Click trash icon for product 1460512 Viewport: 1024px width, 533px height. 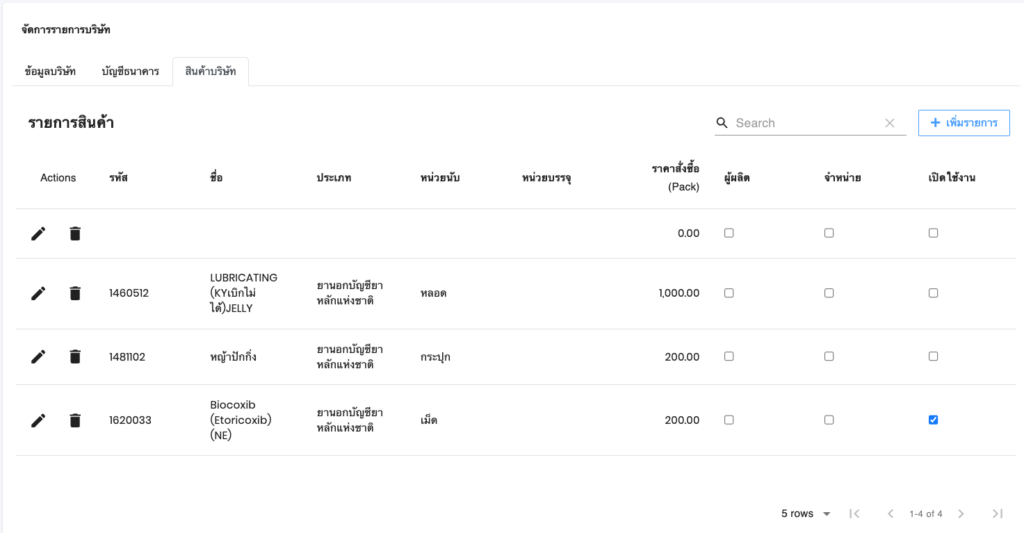(x=75, y=293)
